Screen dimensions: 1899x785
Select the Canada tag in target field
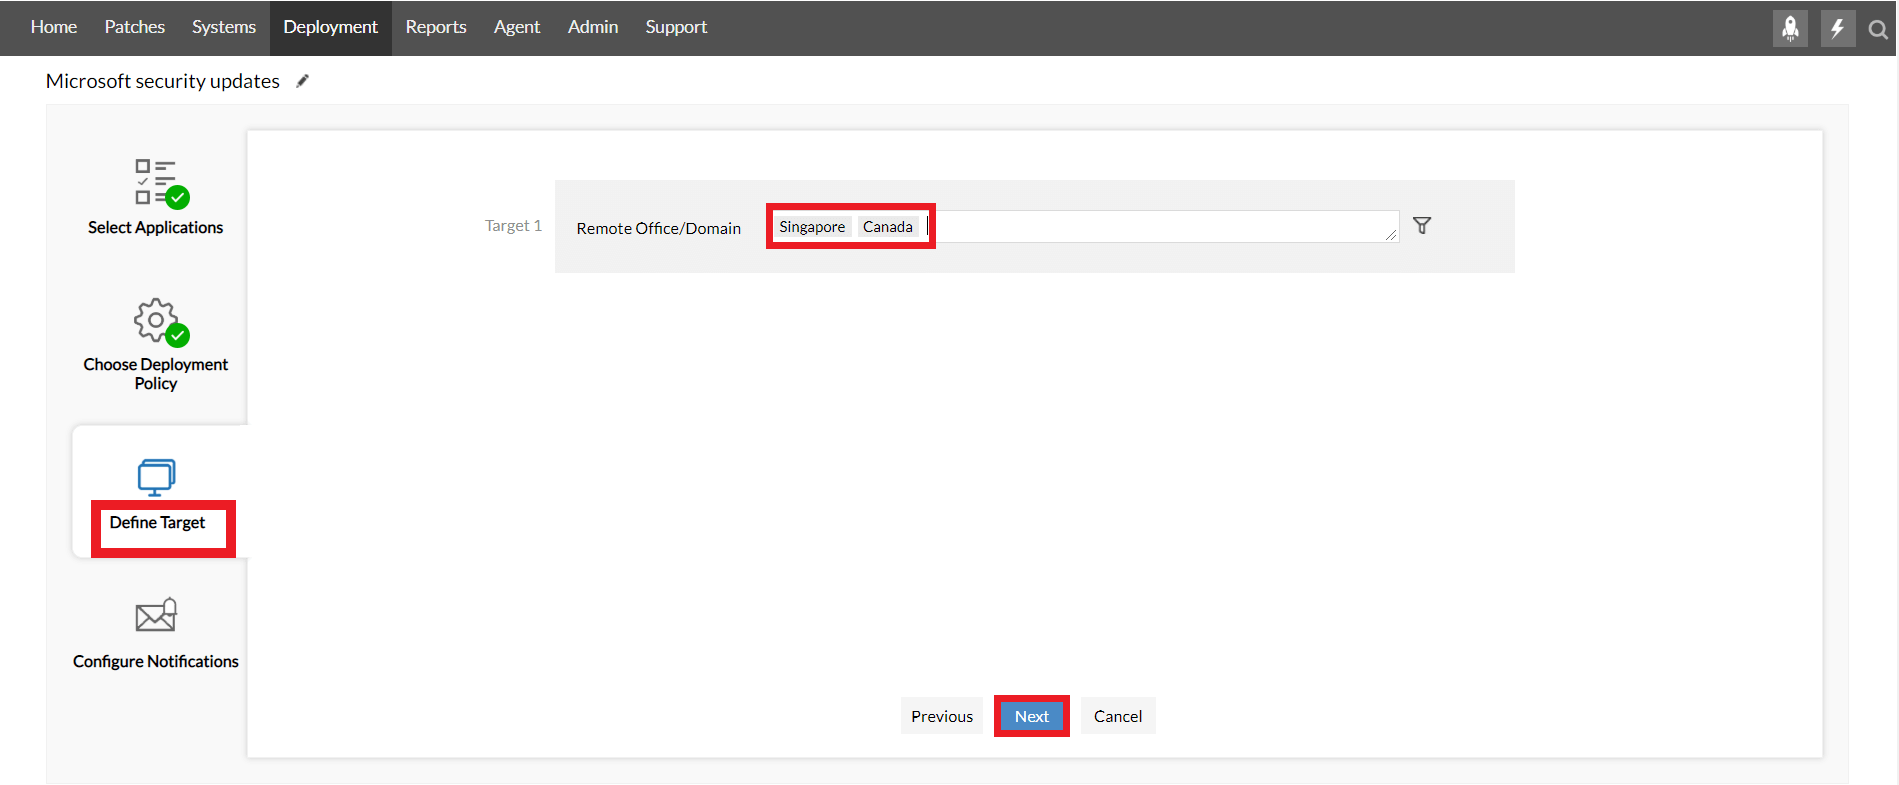tap(888, 227)
